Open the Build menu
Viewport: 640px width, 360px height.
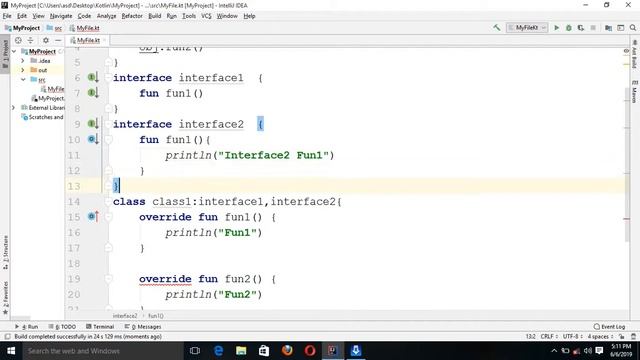pos(154,16)
